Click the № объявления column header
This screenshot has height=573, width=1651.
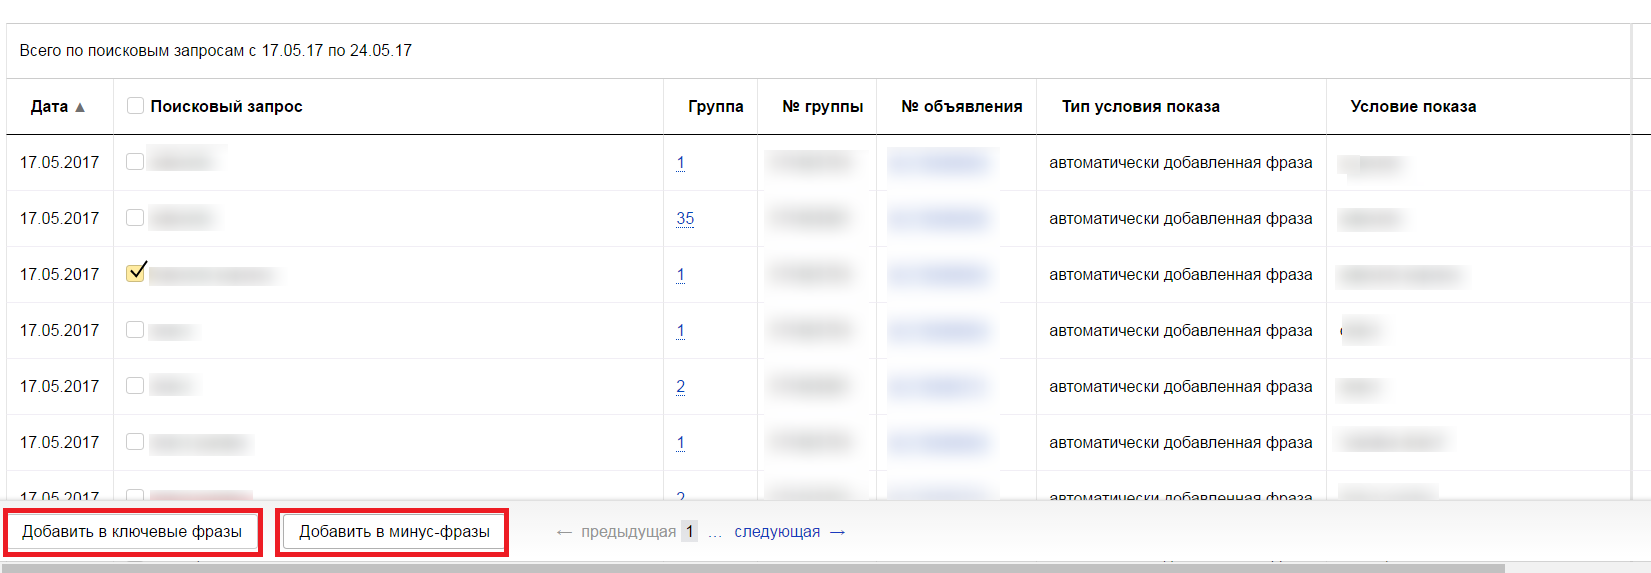(x=961, y=107)
